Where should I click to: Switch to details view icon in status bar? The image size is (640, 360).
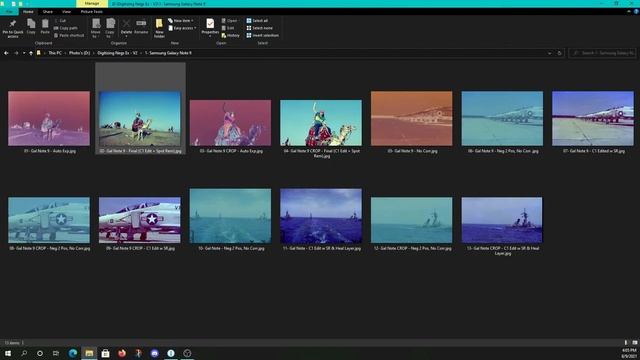pyautogui.click(x=626, y=343)
